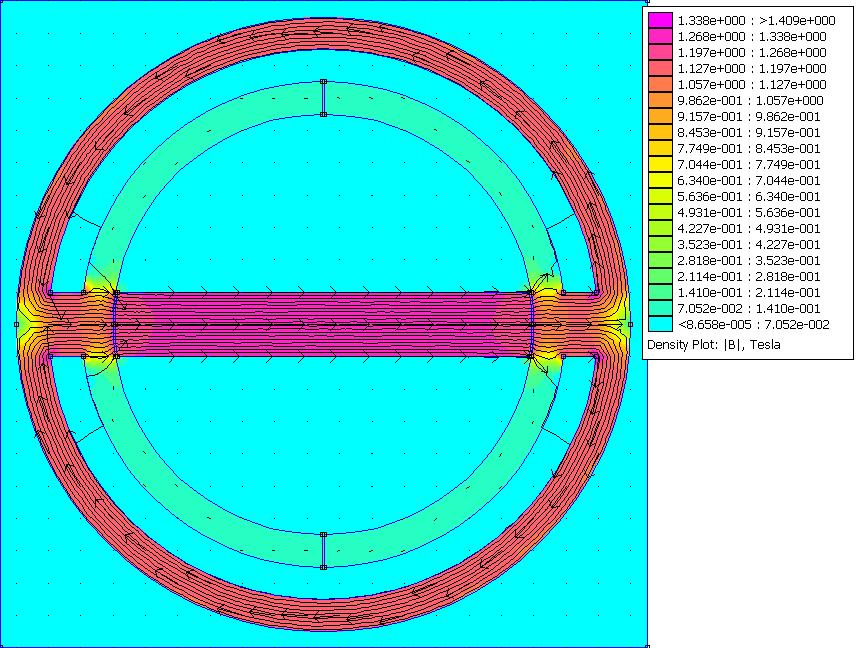Select the 7.044e-001 yellow legend swatch
Viewport: 860px width, 648px height.
660,165
